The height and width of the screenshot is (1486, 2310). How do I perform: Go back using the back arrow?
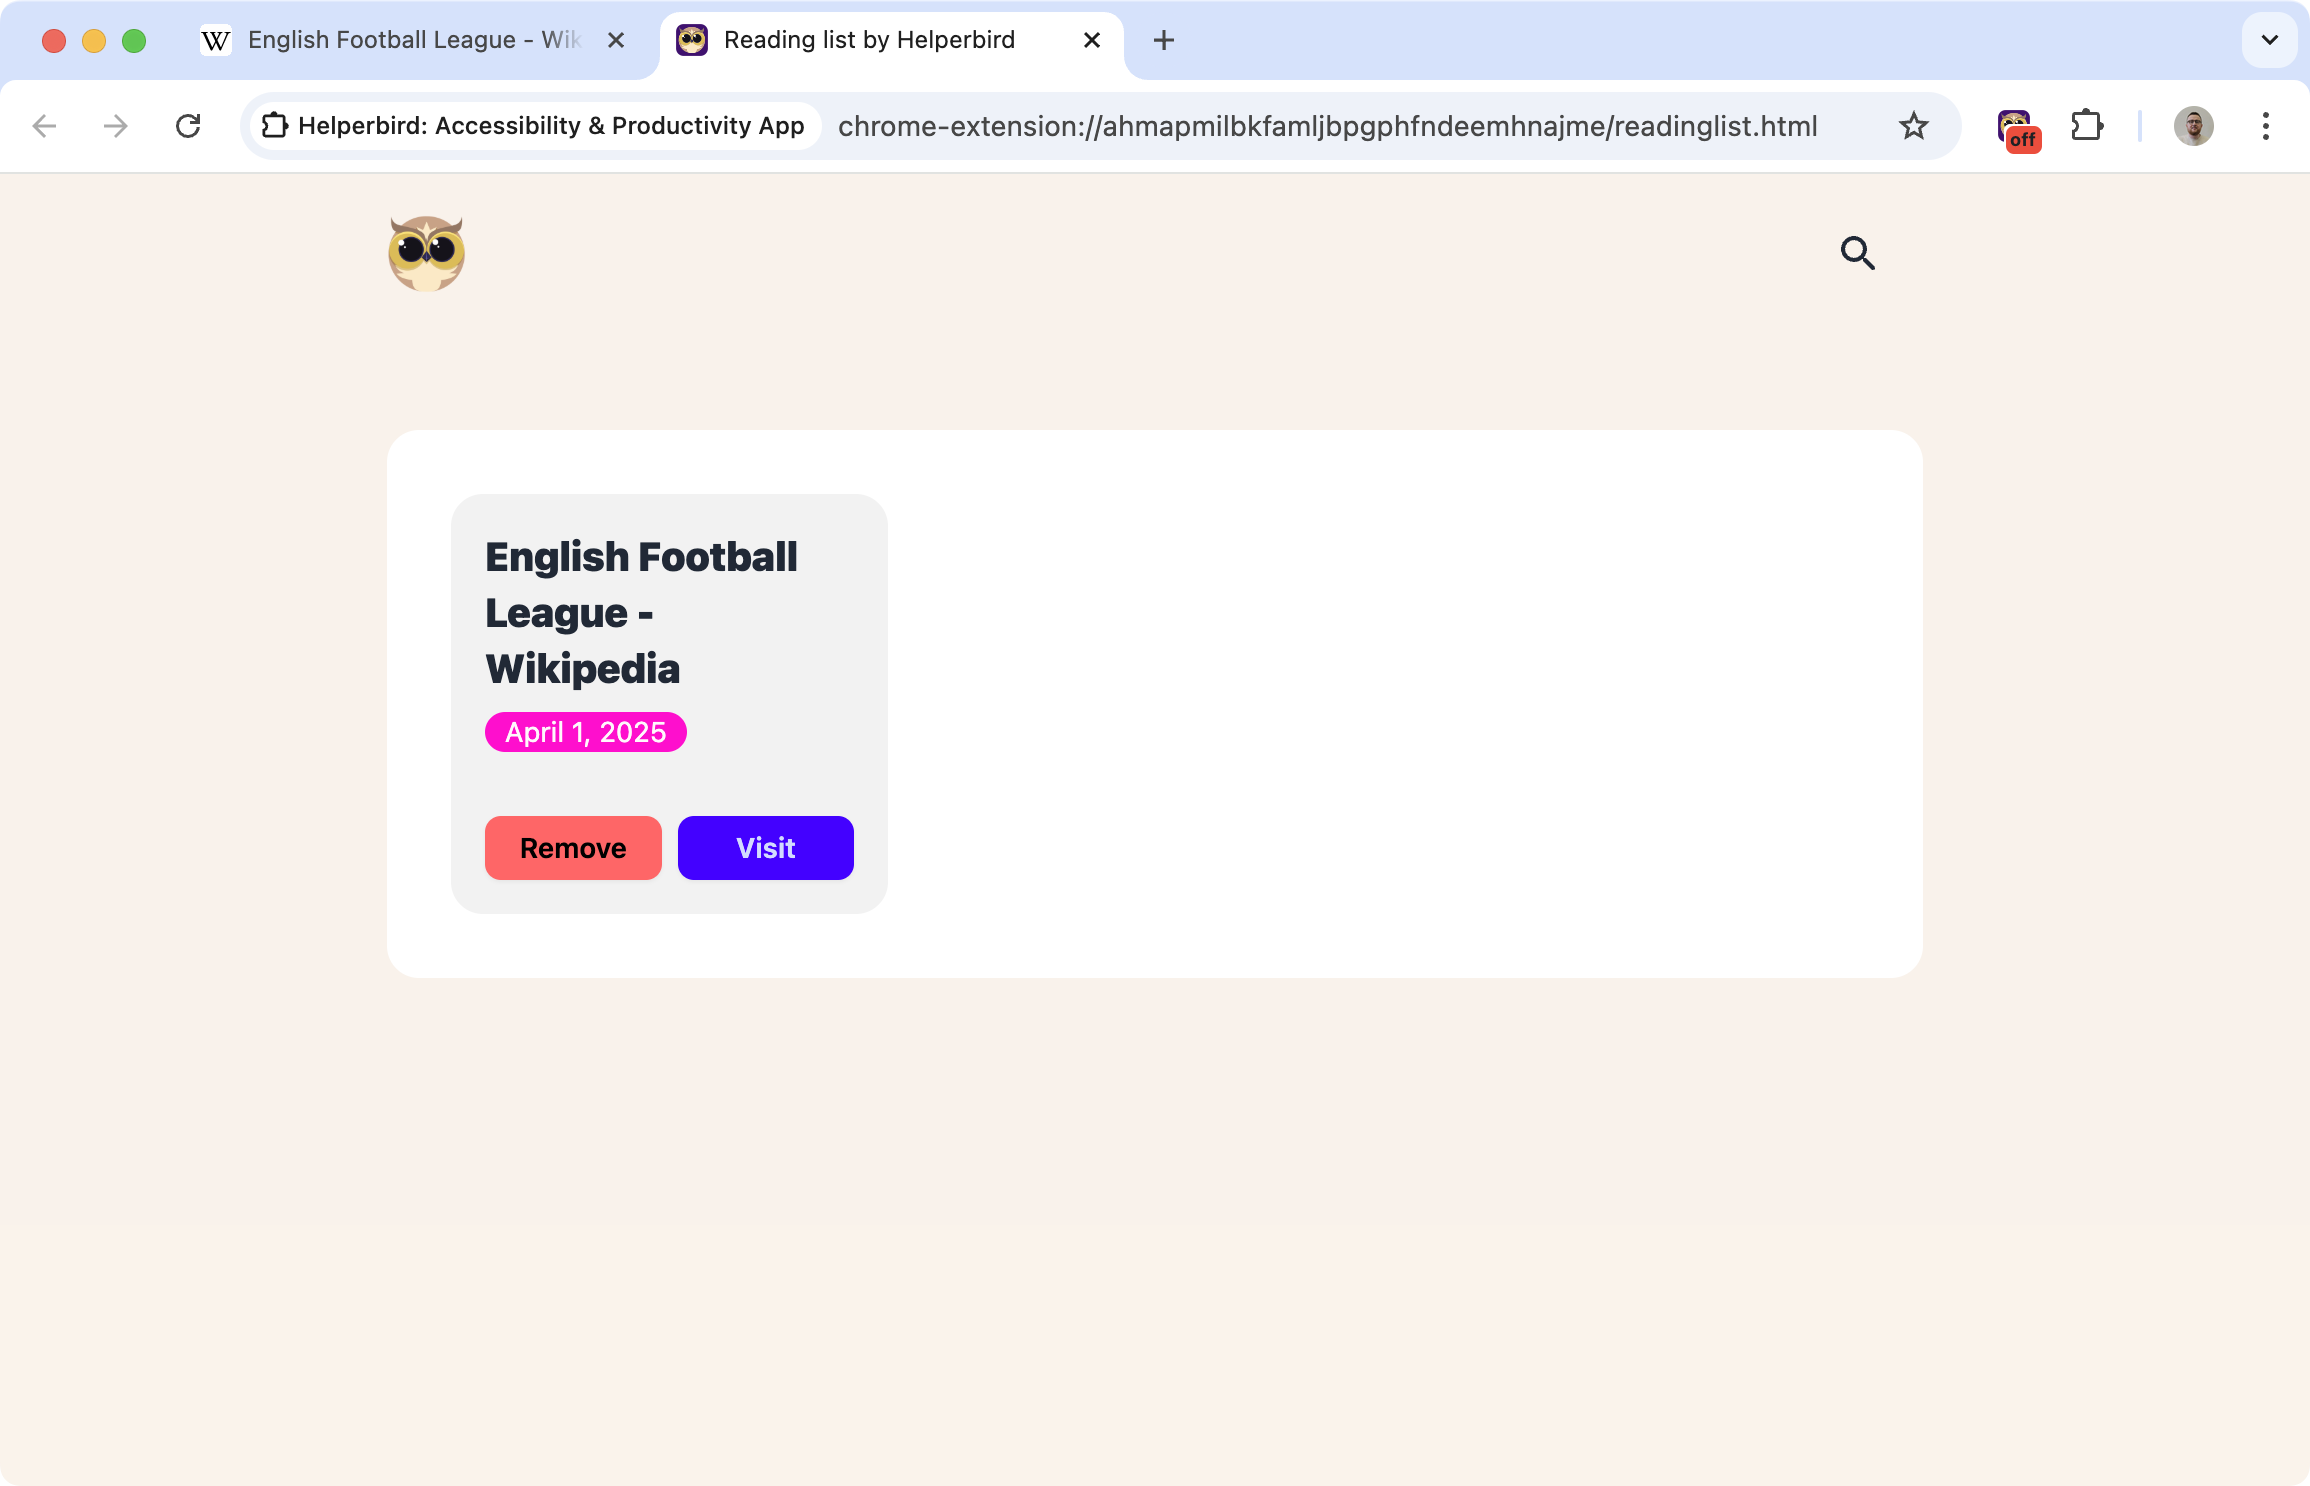tap(45, 126)
